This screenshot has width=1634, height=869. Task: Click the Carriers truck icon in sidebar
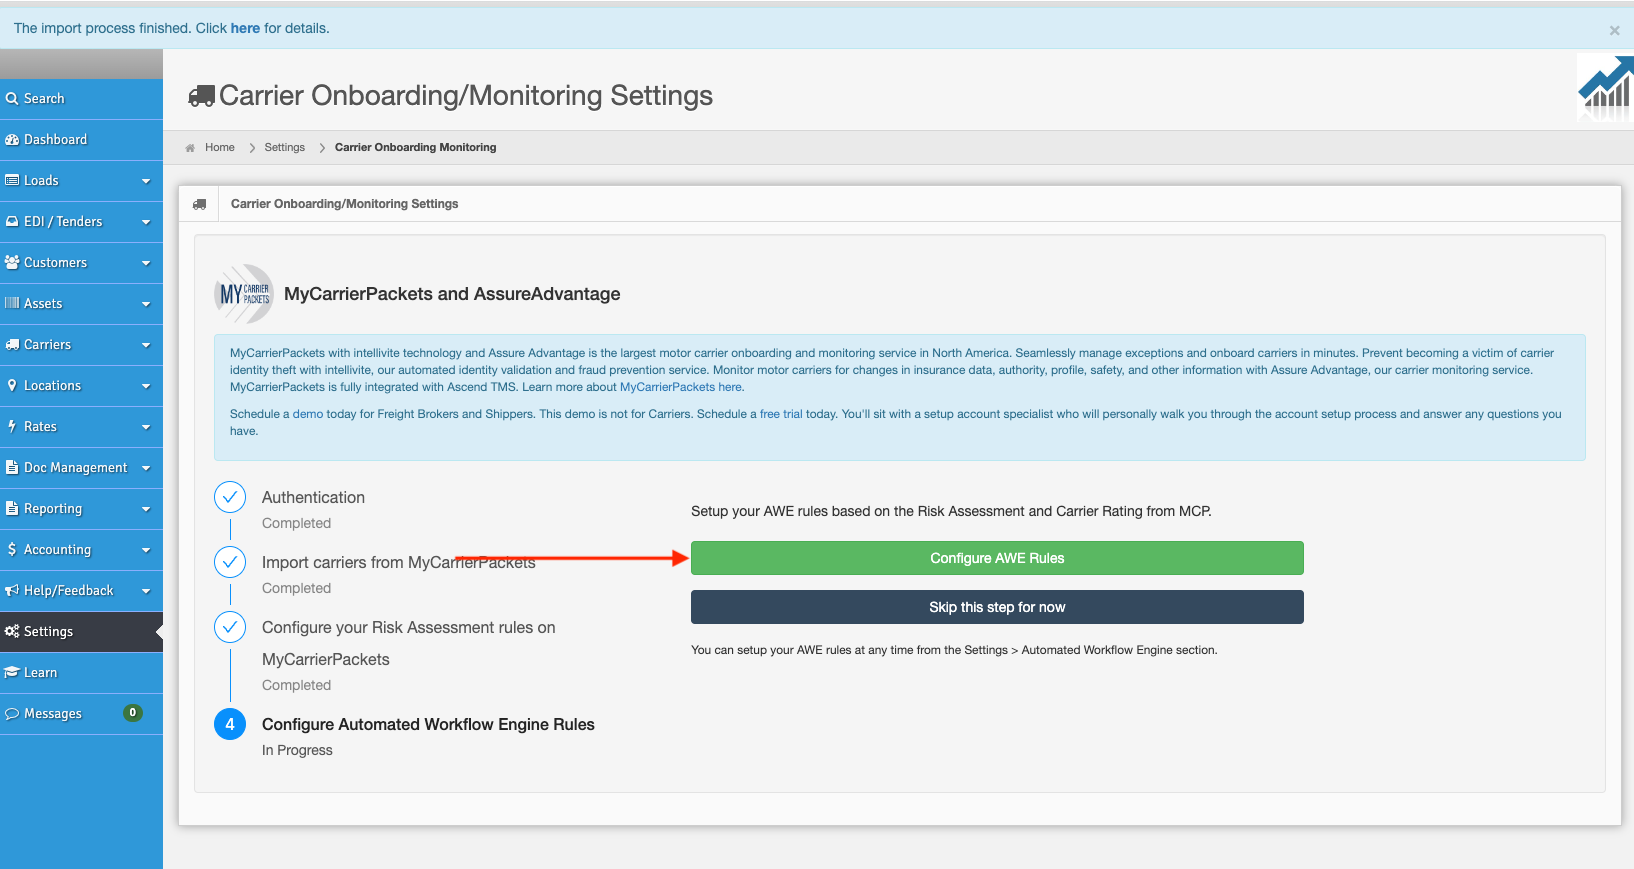pyautogui.click(x=12, y=344)
